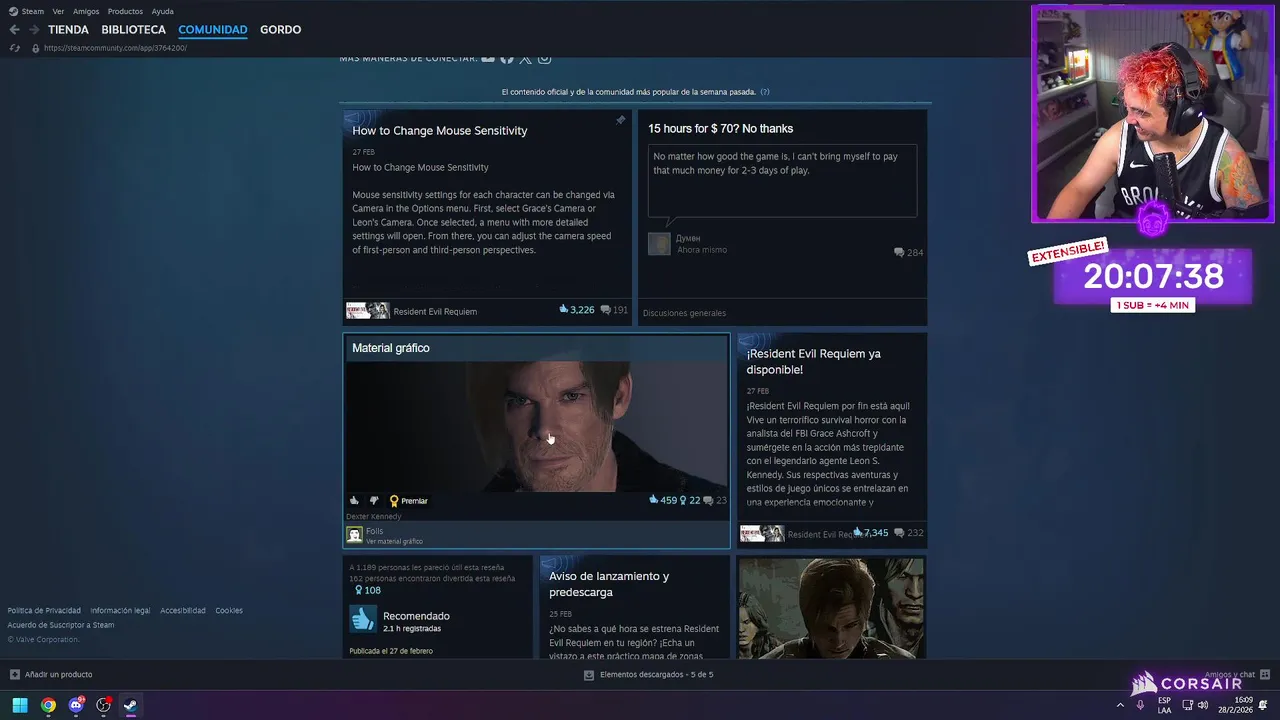Open Discusiones generales link
Screen dimensions: 1280x720
(x=684, y=313)
